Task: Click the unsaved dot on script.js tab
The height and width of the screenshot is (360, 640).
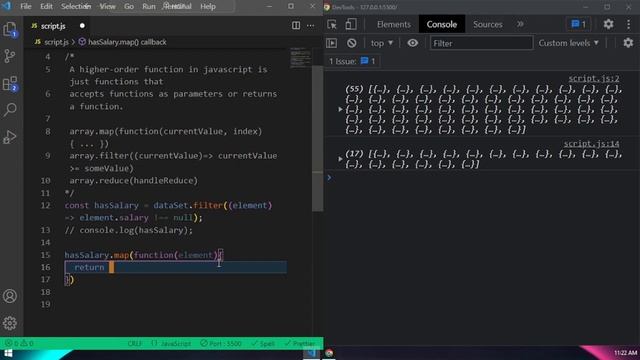Action: (x=82, y=26)
